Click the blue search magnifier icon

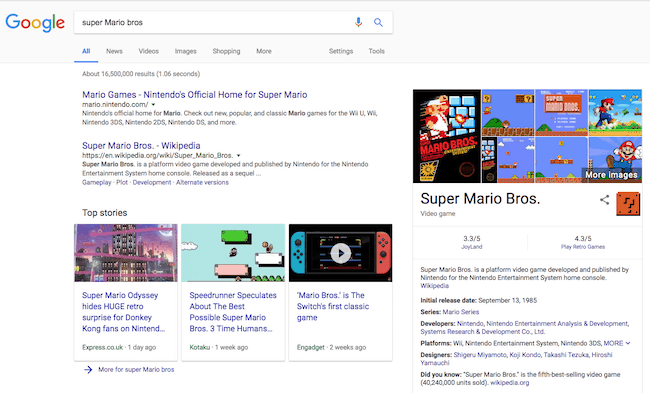click(378, 22)
